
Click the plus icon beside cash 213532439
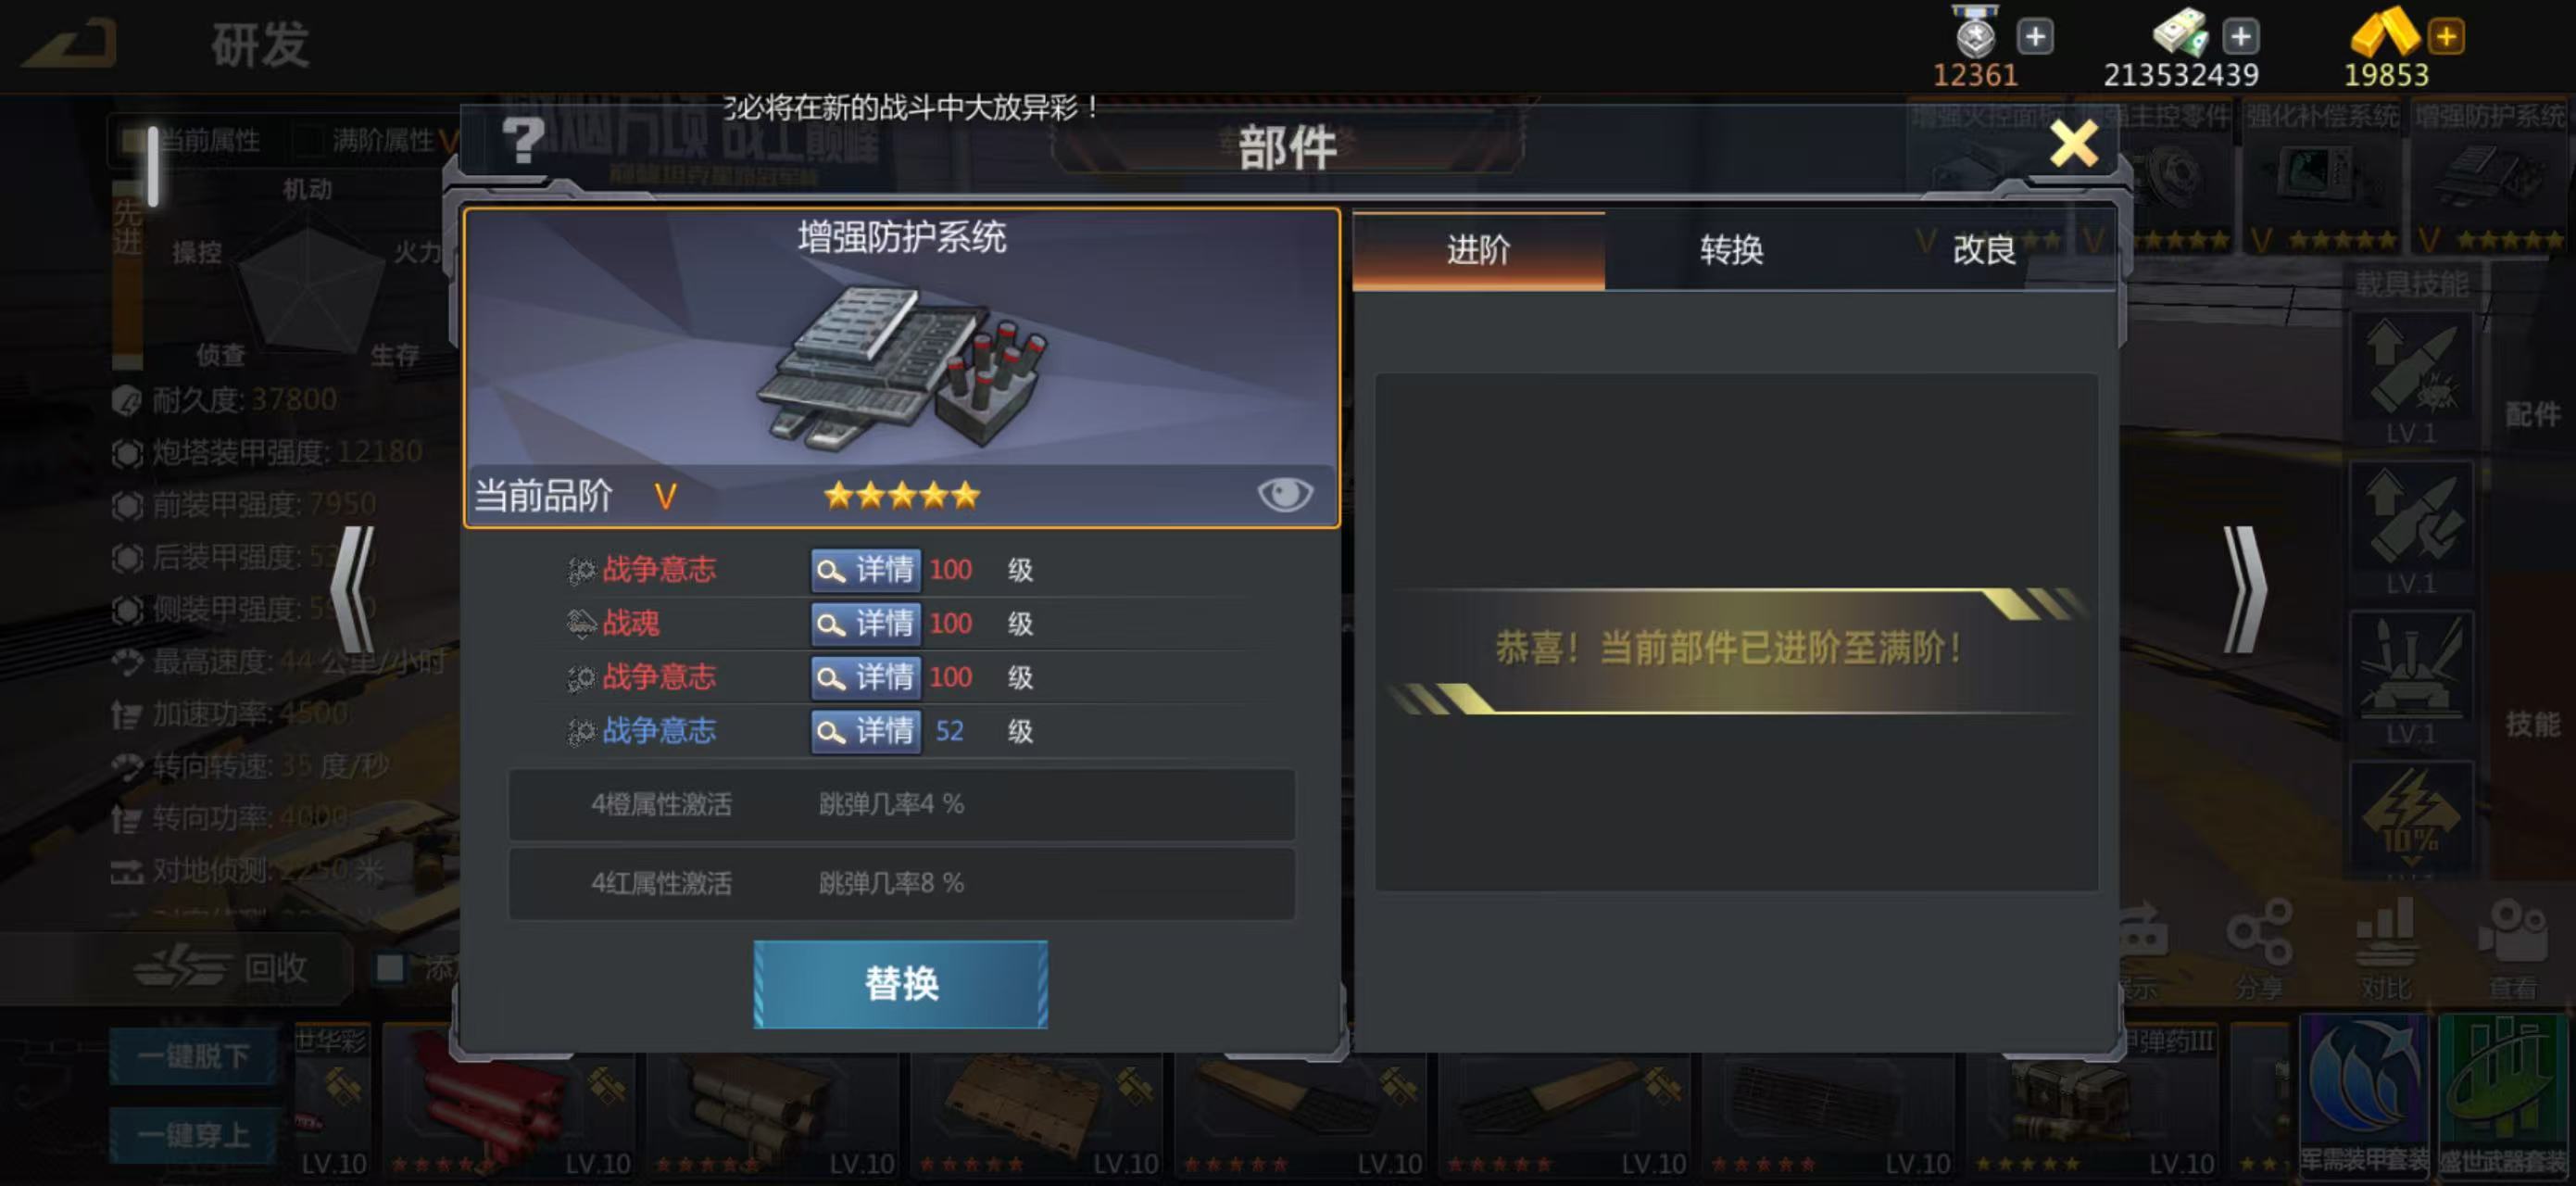point(2241,37)
